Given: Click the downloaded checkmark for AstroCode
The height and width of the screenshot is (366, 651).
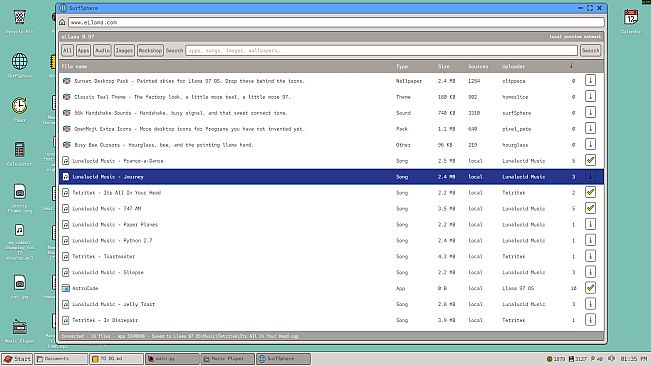Looking at the screenshot, I should (590, 288).
